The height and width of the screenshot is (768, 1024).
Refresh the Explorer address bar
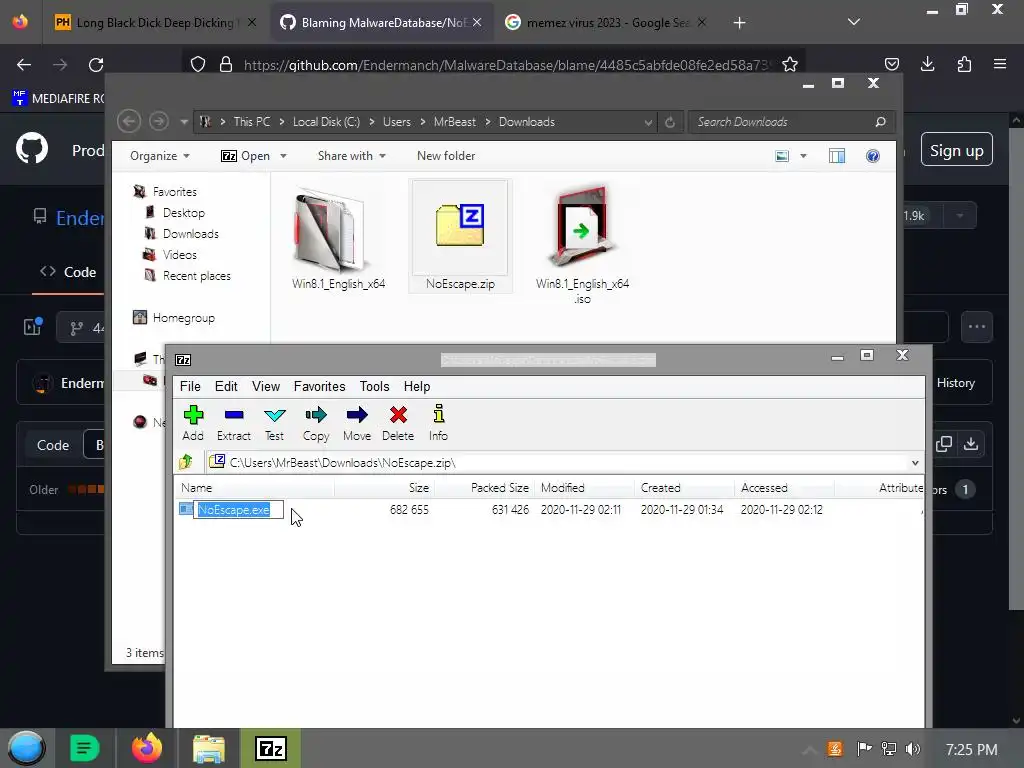(x=669, y=122)
